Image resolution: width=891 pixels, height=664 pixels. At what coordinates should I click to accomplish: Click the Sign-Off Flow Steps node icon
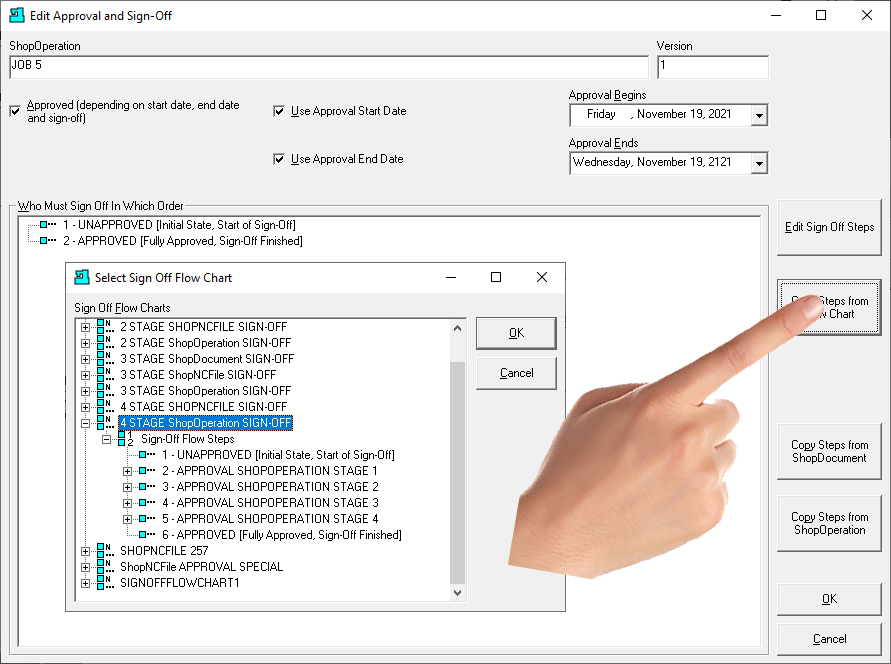tap(125, 439)
